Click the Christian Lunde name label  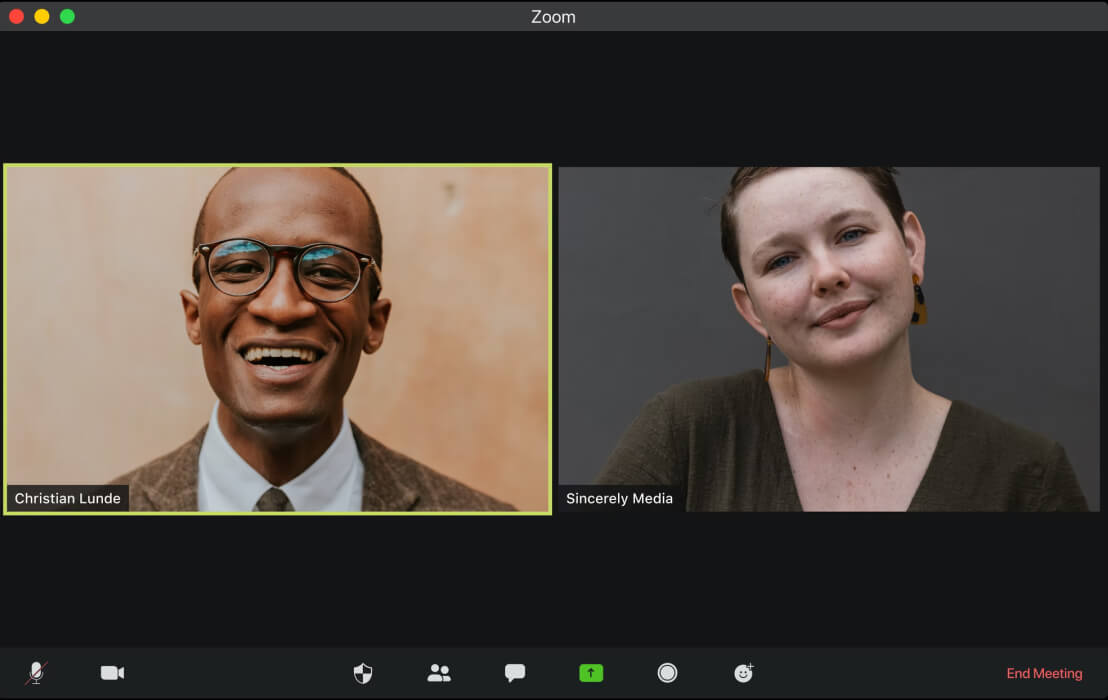(69, 497)
